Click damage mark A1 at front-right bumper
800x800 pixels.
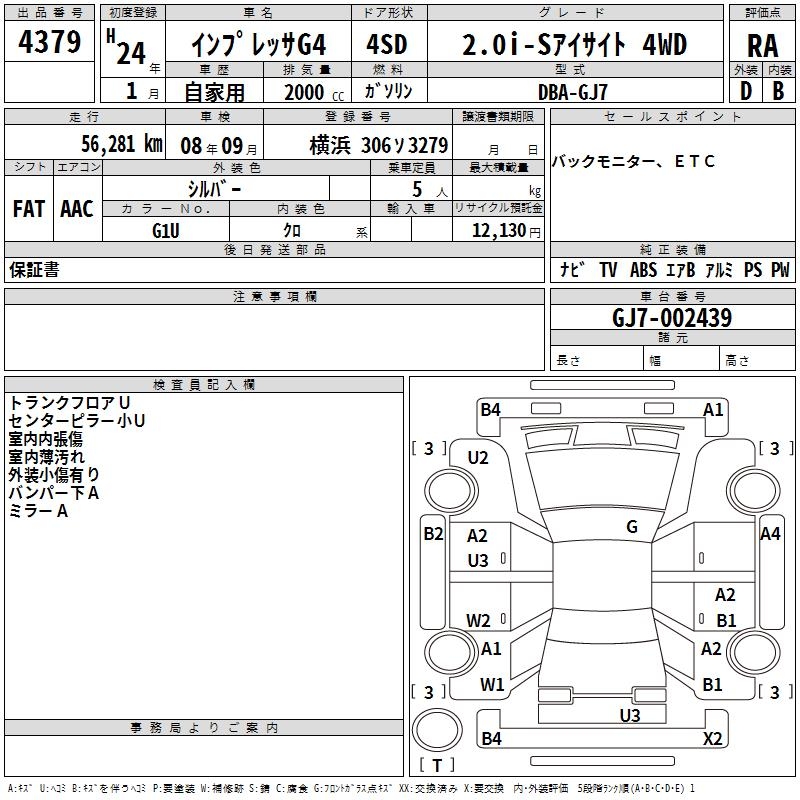pyautogui.click(x=713, y=410)
